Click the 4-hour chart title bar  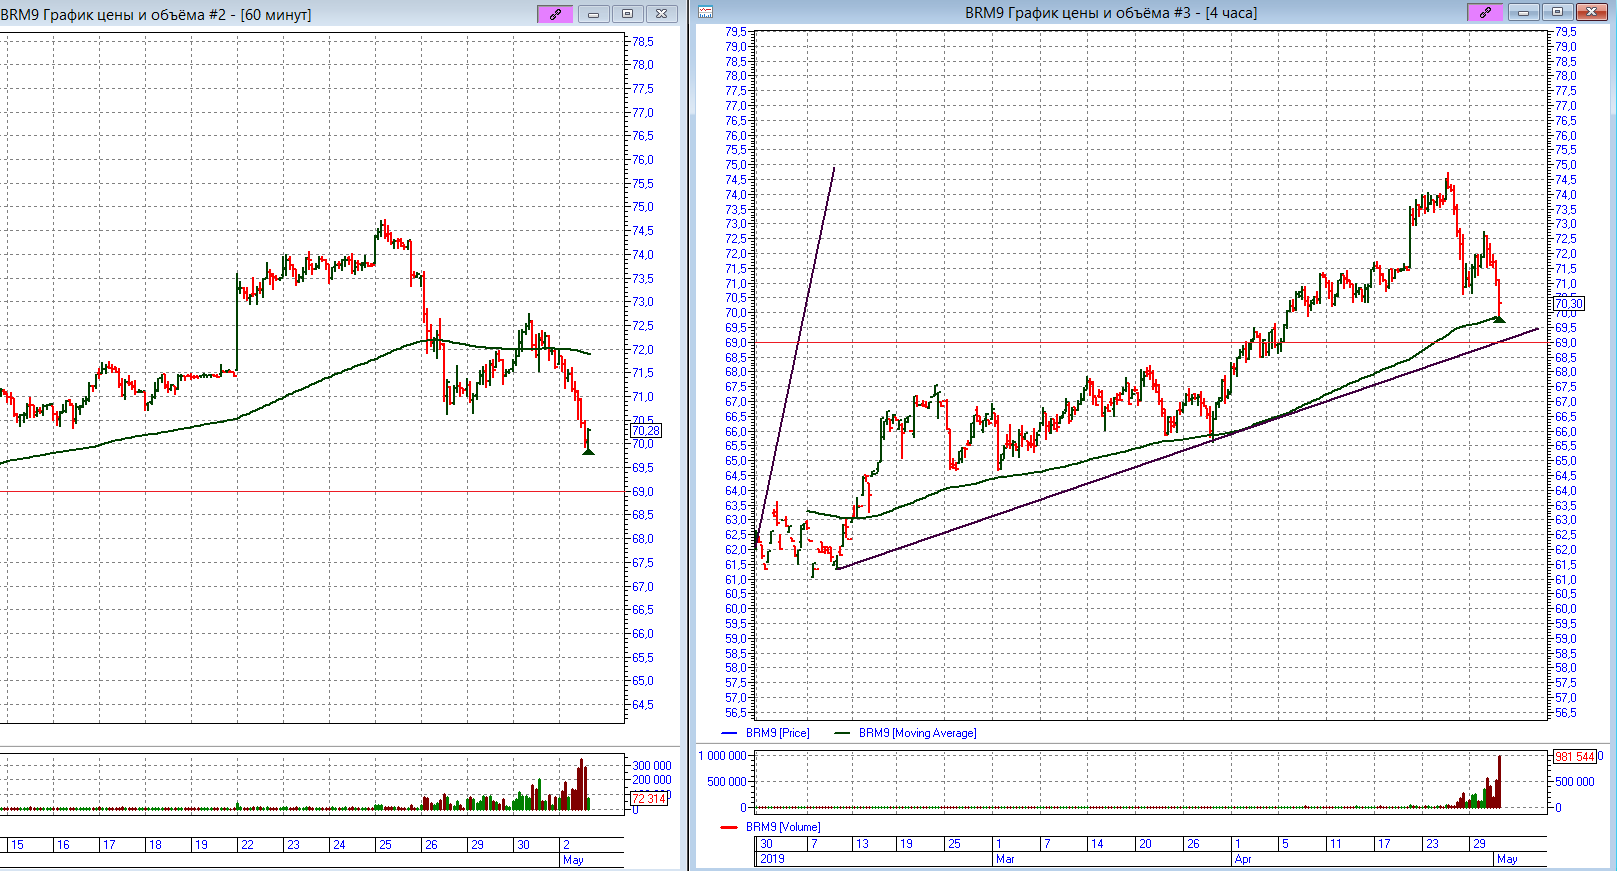[x=1110, y=13]
